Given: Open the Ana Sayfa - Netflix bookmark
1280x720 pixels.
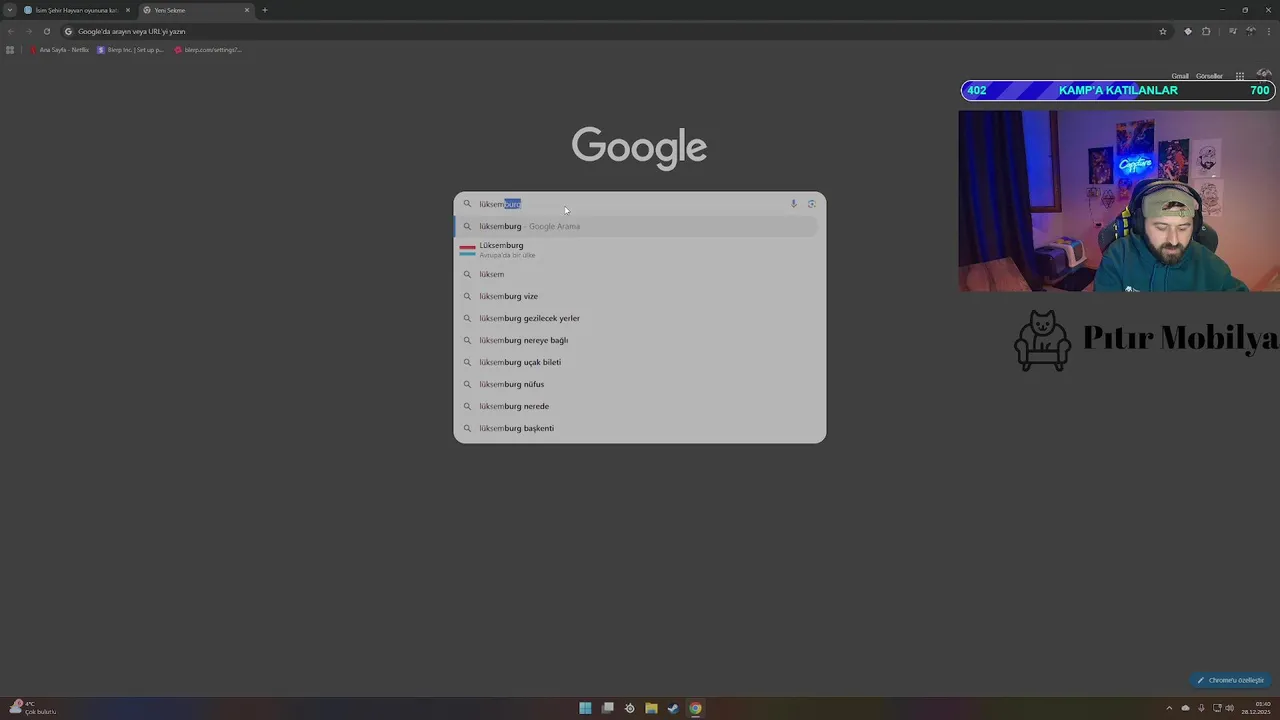Looking at the screenshot, I should 60,49.
